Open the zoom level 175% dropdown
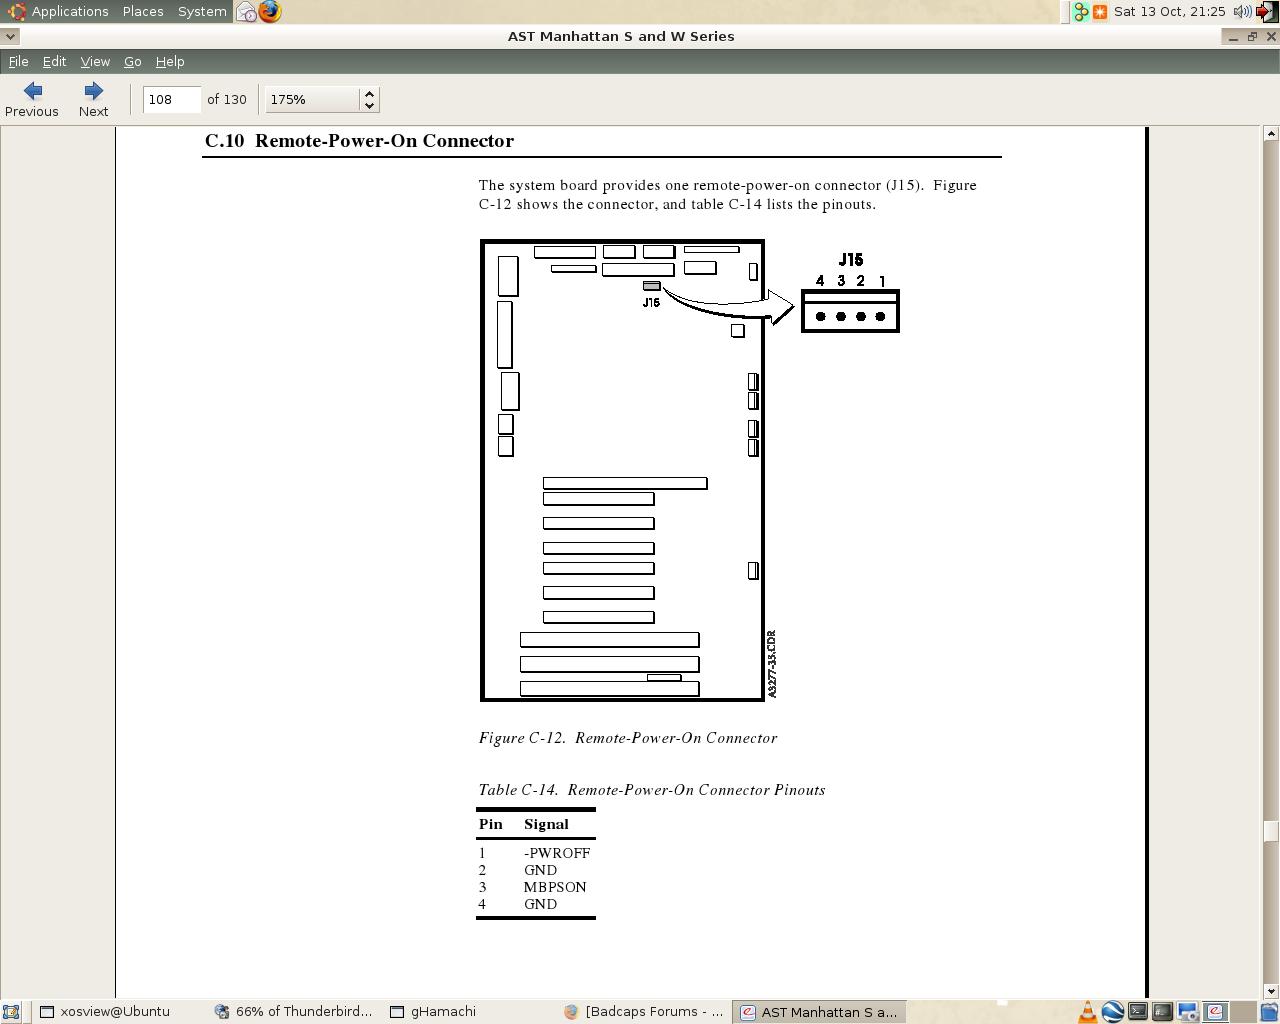The image size is (1280, 1024). 321,100
